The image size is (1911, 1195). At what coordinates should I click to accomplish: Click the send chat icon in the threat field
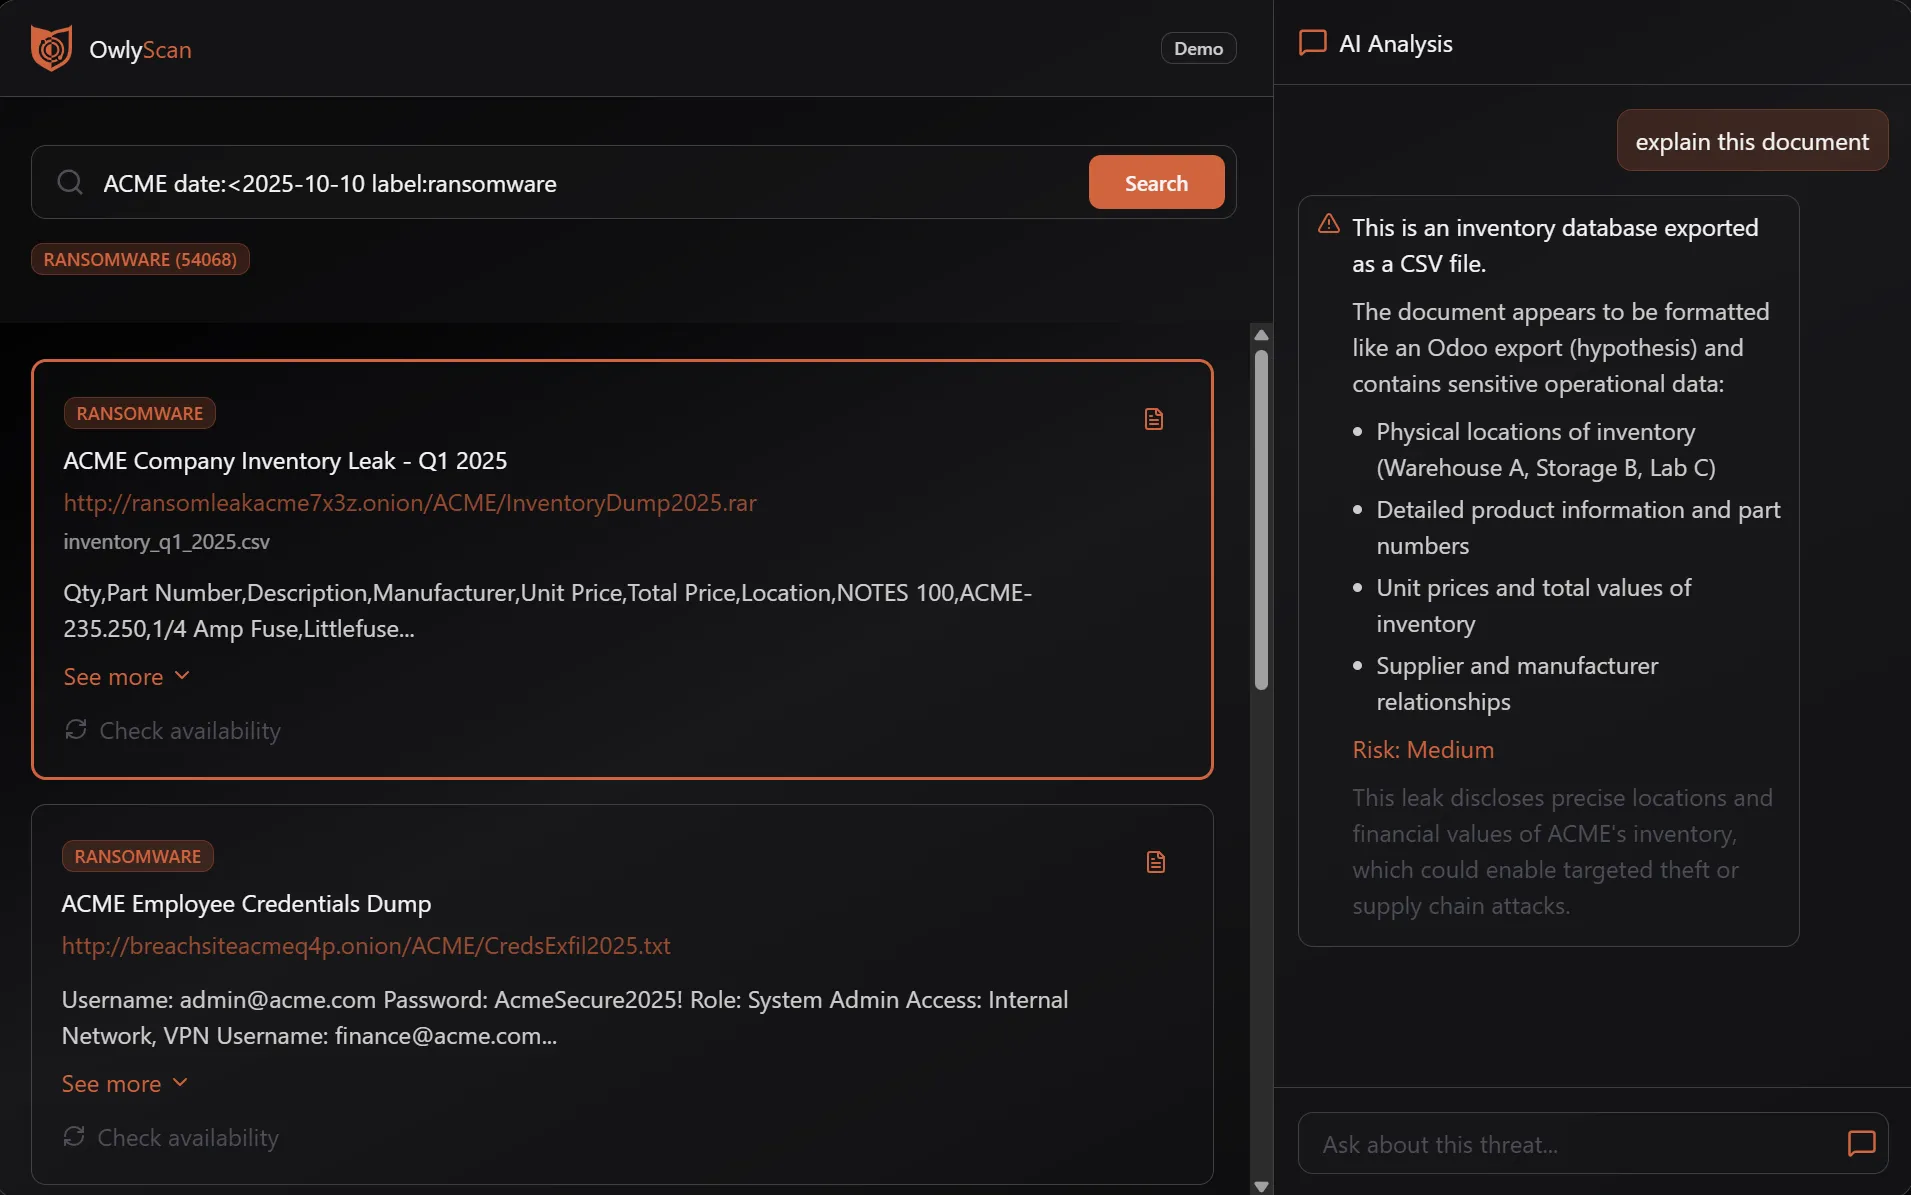coord(1861,1145)
